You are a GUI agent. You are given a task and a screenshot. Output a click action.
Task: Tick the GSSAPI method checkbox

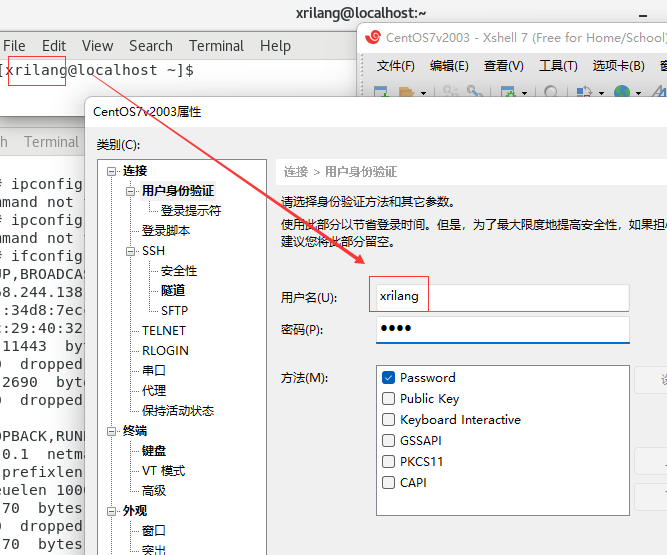(x=388, y=441)
